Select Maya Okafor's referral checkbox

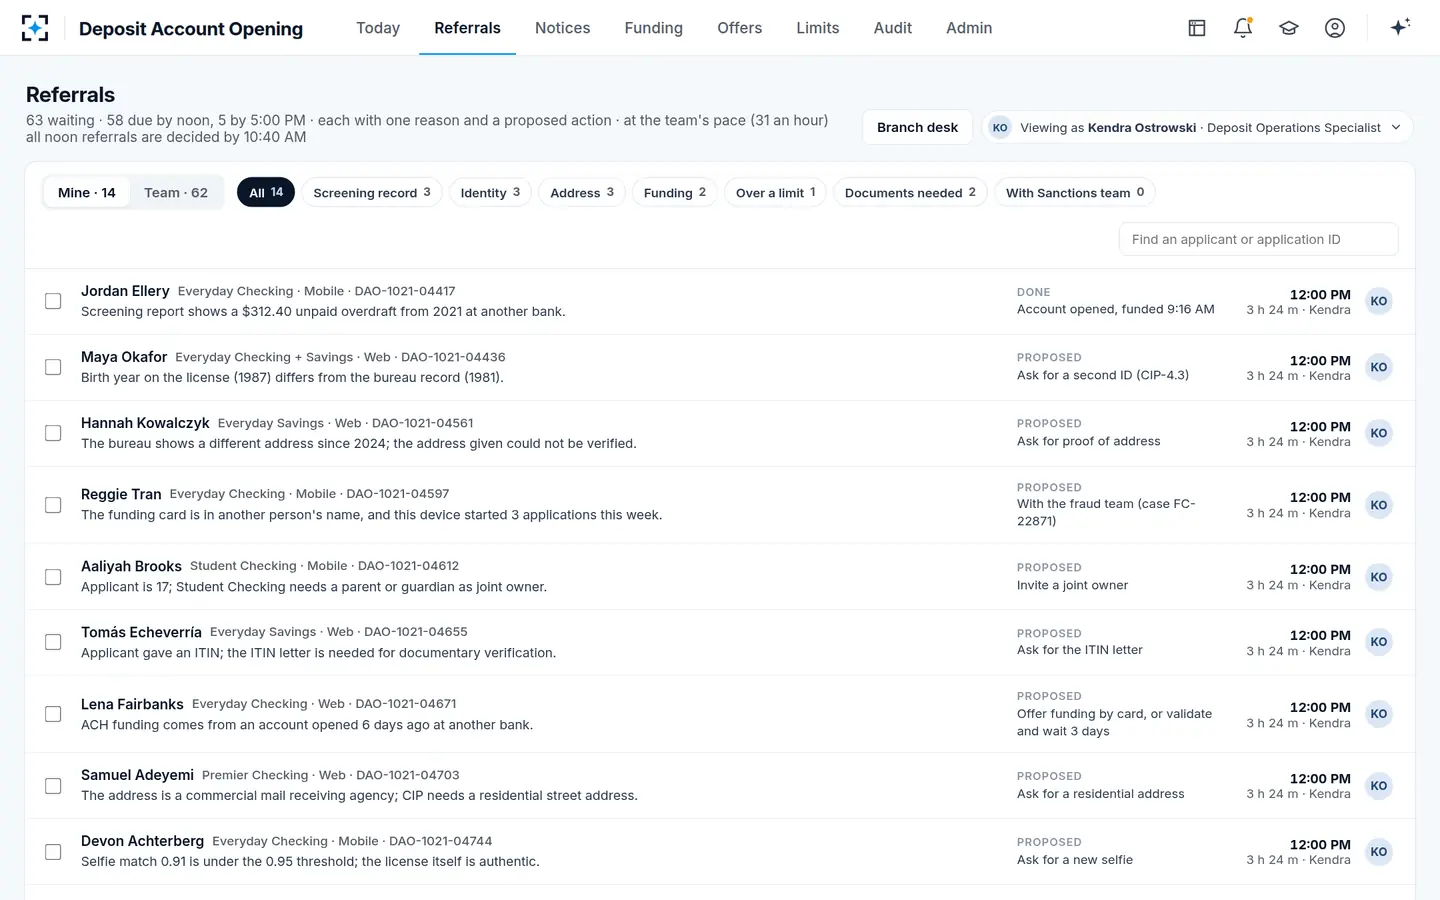pyautogui.click(x=53, y=367)
